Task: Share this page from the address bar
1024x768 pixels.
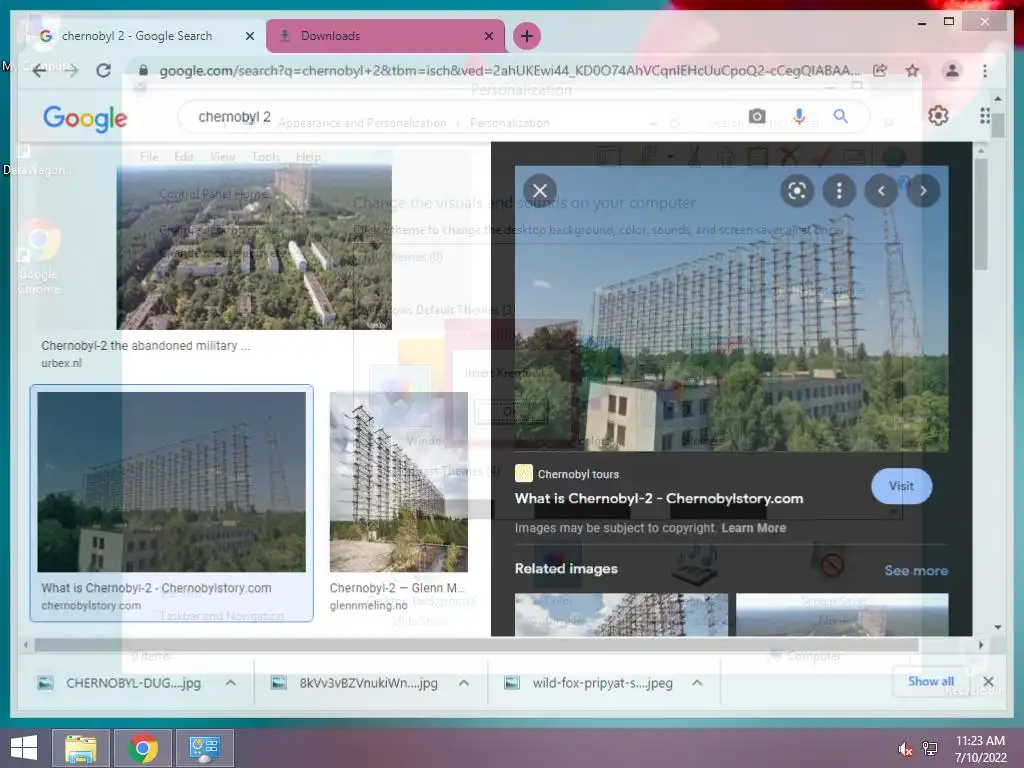Action: click(880, 71)
